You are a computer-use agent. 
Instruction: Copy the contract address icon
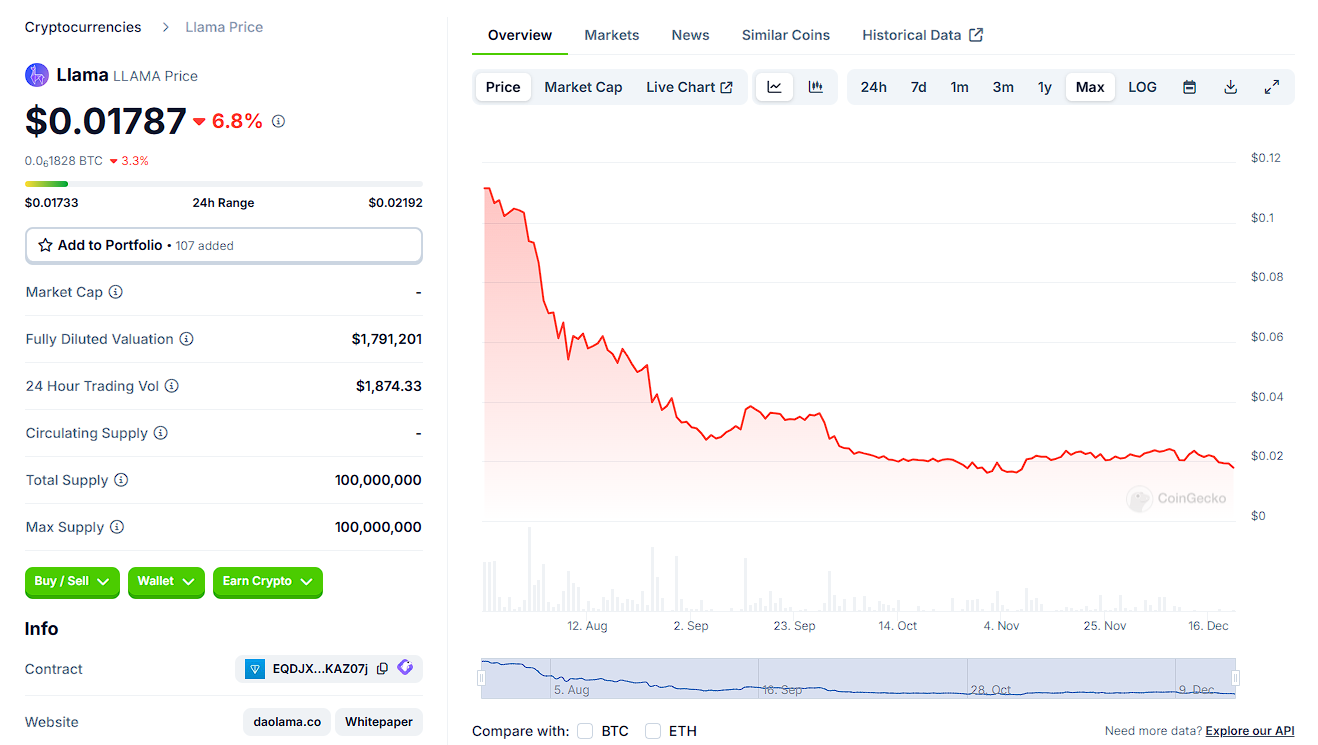pos(382,669)
